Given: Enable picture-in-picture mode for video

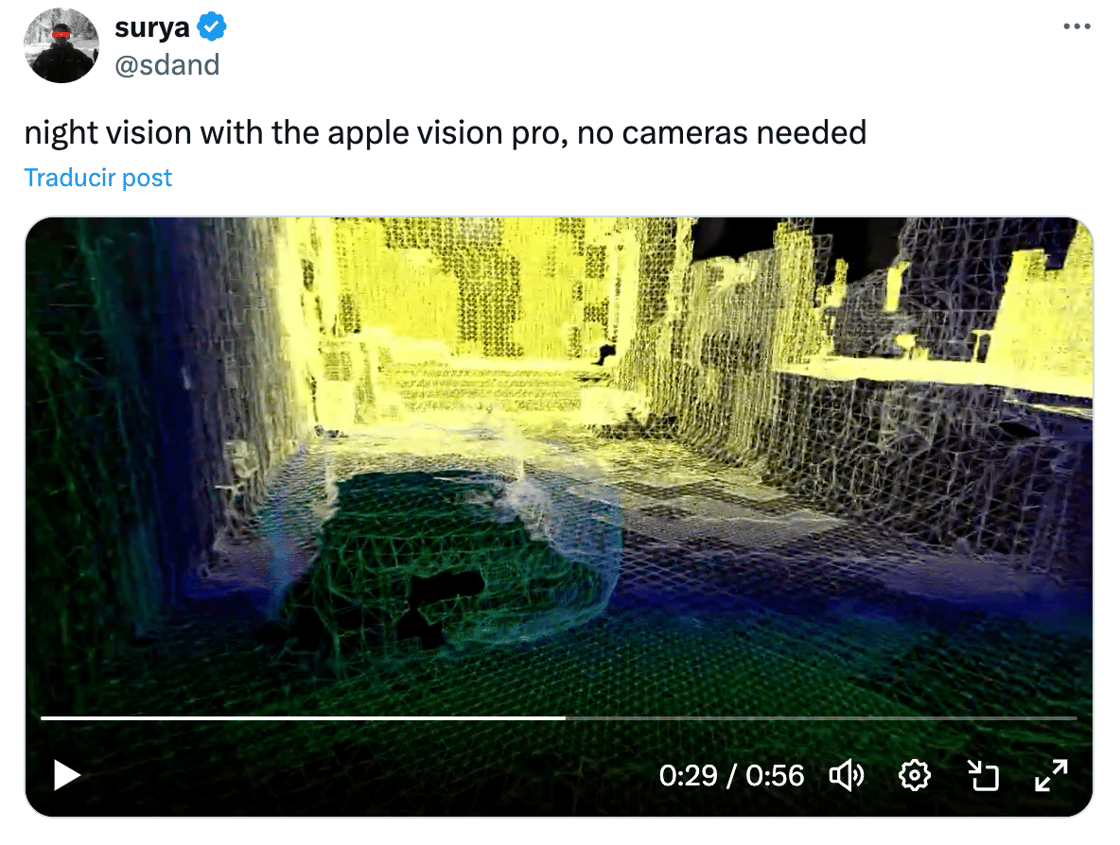Looking at the screenshot, I should (x=983, y=775).
